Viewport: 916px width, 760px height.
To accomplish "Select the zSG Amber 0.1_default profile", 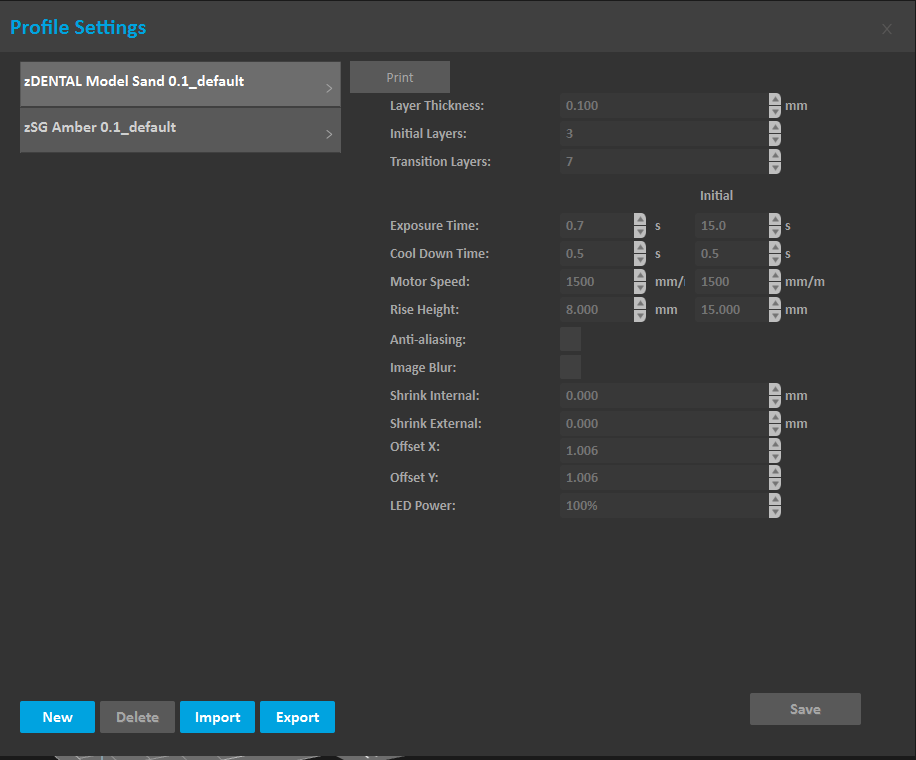I will [x=180, y=130].
